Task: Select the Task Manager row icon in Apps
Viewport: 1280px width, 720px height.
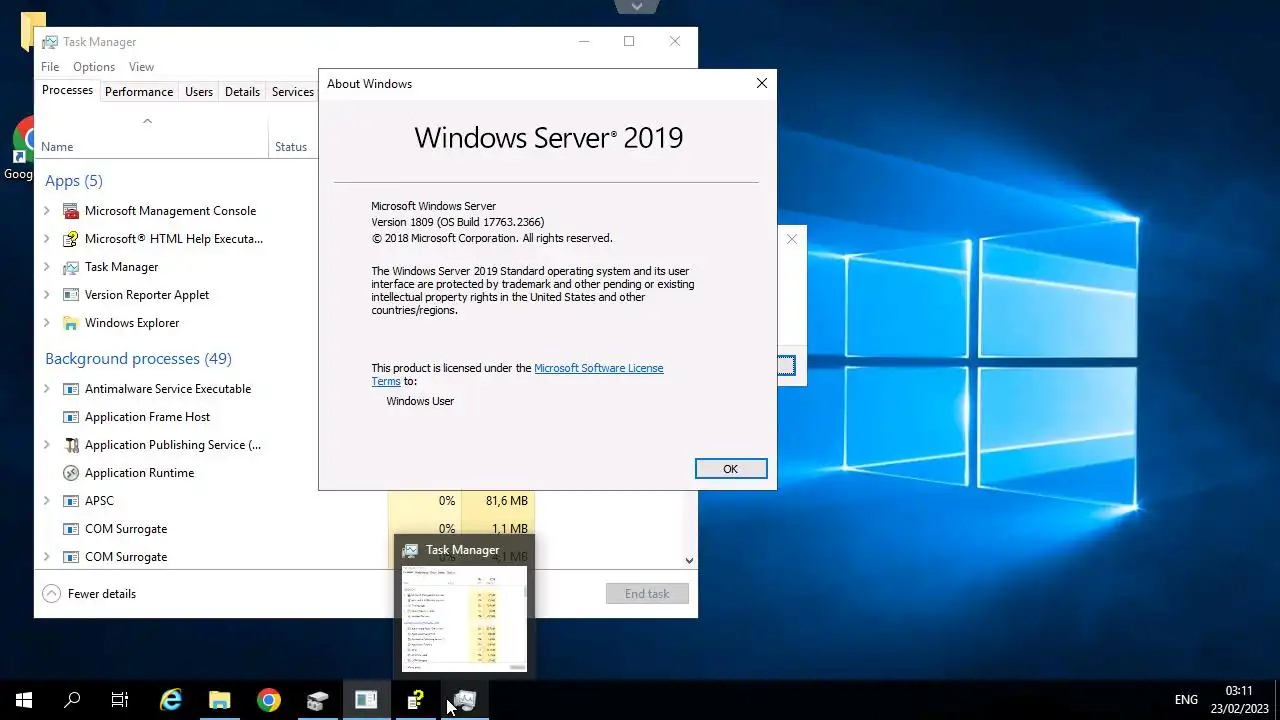Action: click(71, 267)
